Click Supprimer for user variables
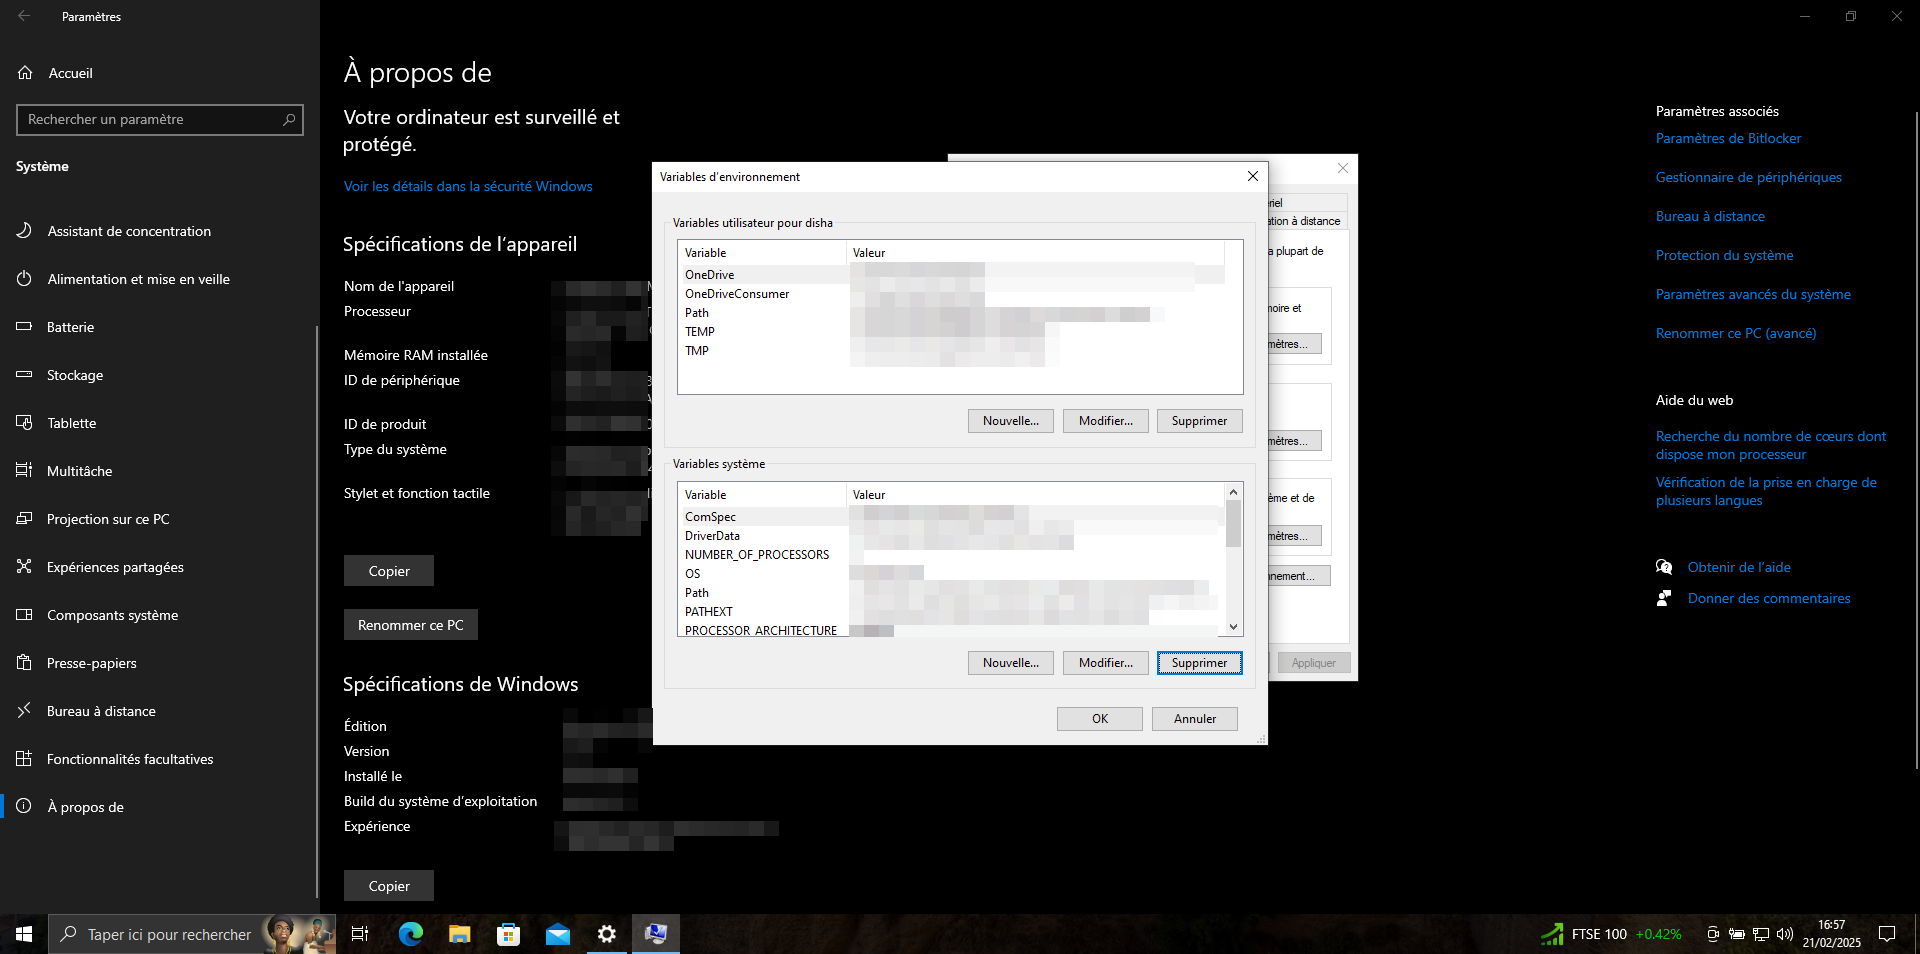 coord(1199,421)
